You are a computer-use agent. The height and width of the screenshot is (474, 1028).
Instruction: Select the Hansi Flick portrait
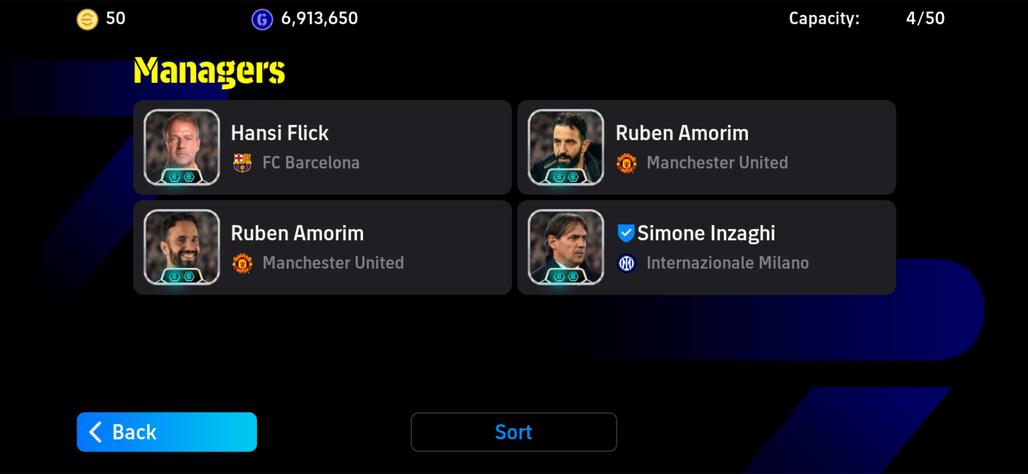(x=182, y=147)
